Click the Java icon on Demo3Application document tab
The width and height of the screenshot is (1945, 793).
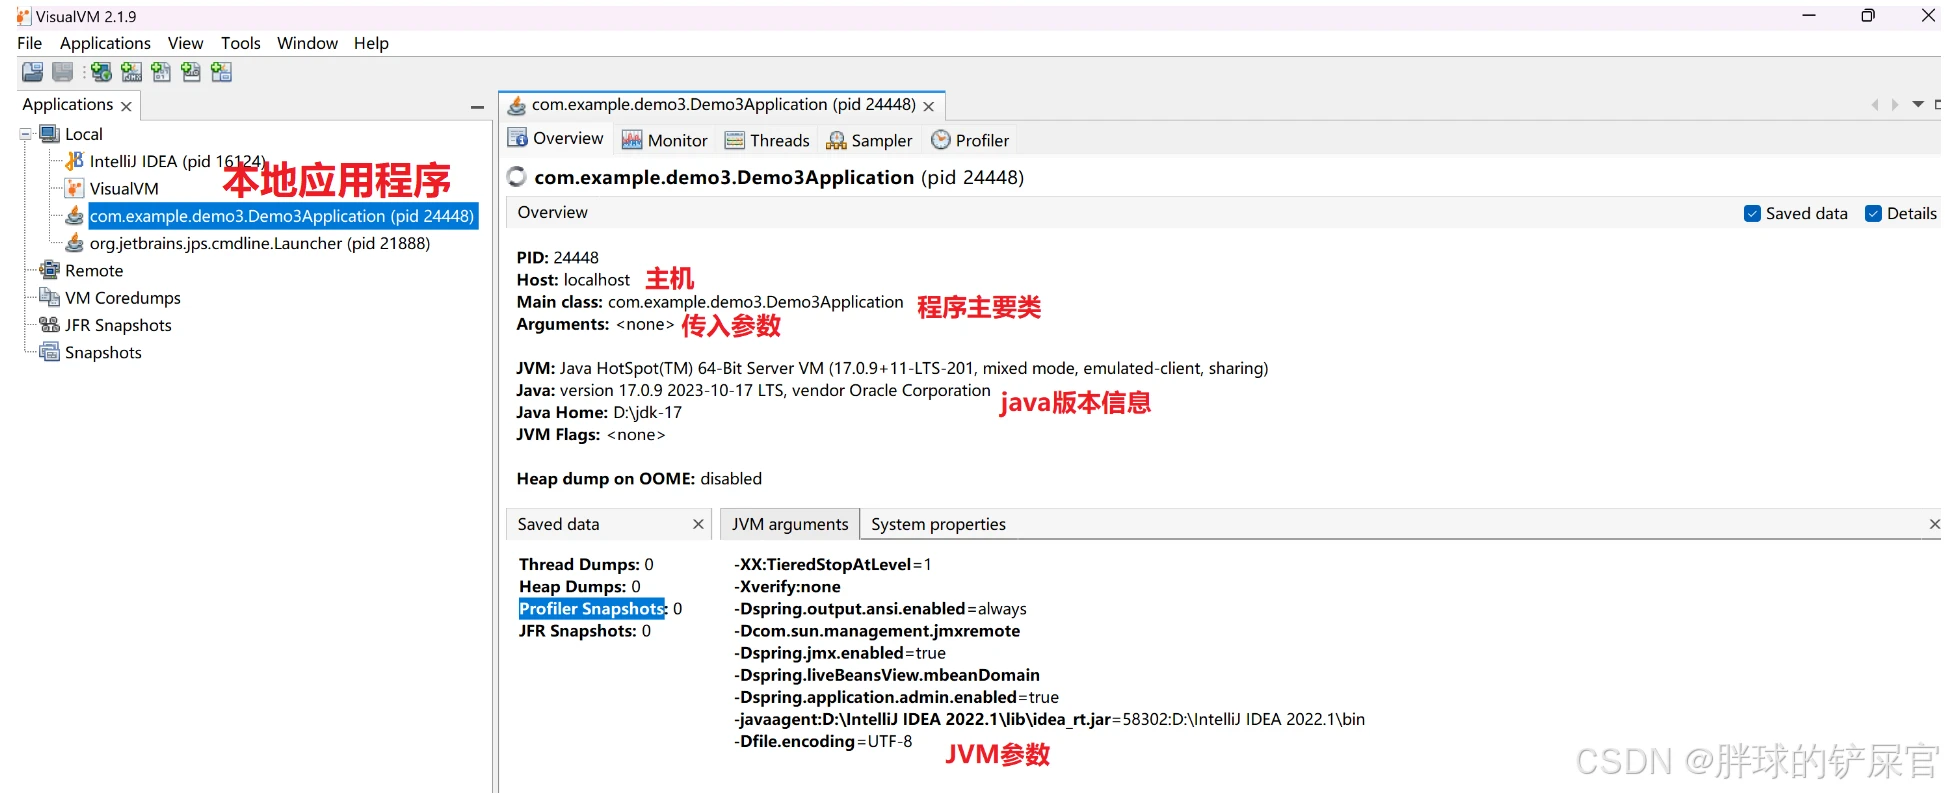click(517, 105)
